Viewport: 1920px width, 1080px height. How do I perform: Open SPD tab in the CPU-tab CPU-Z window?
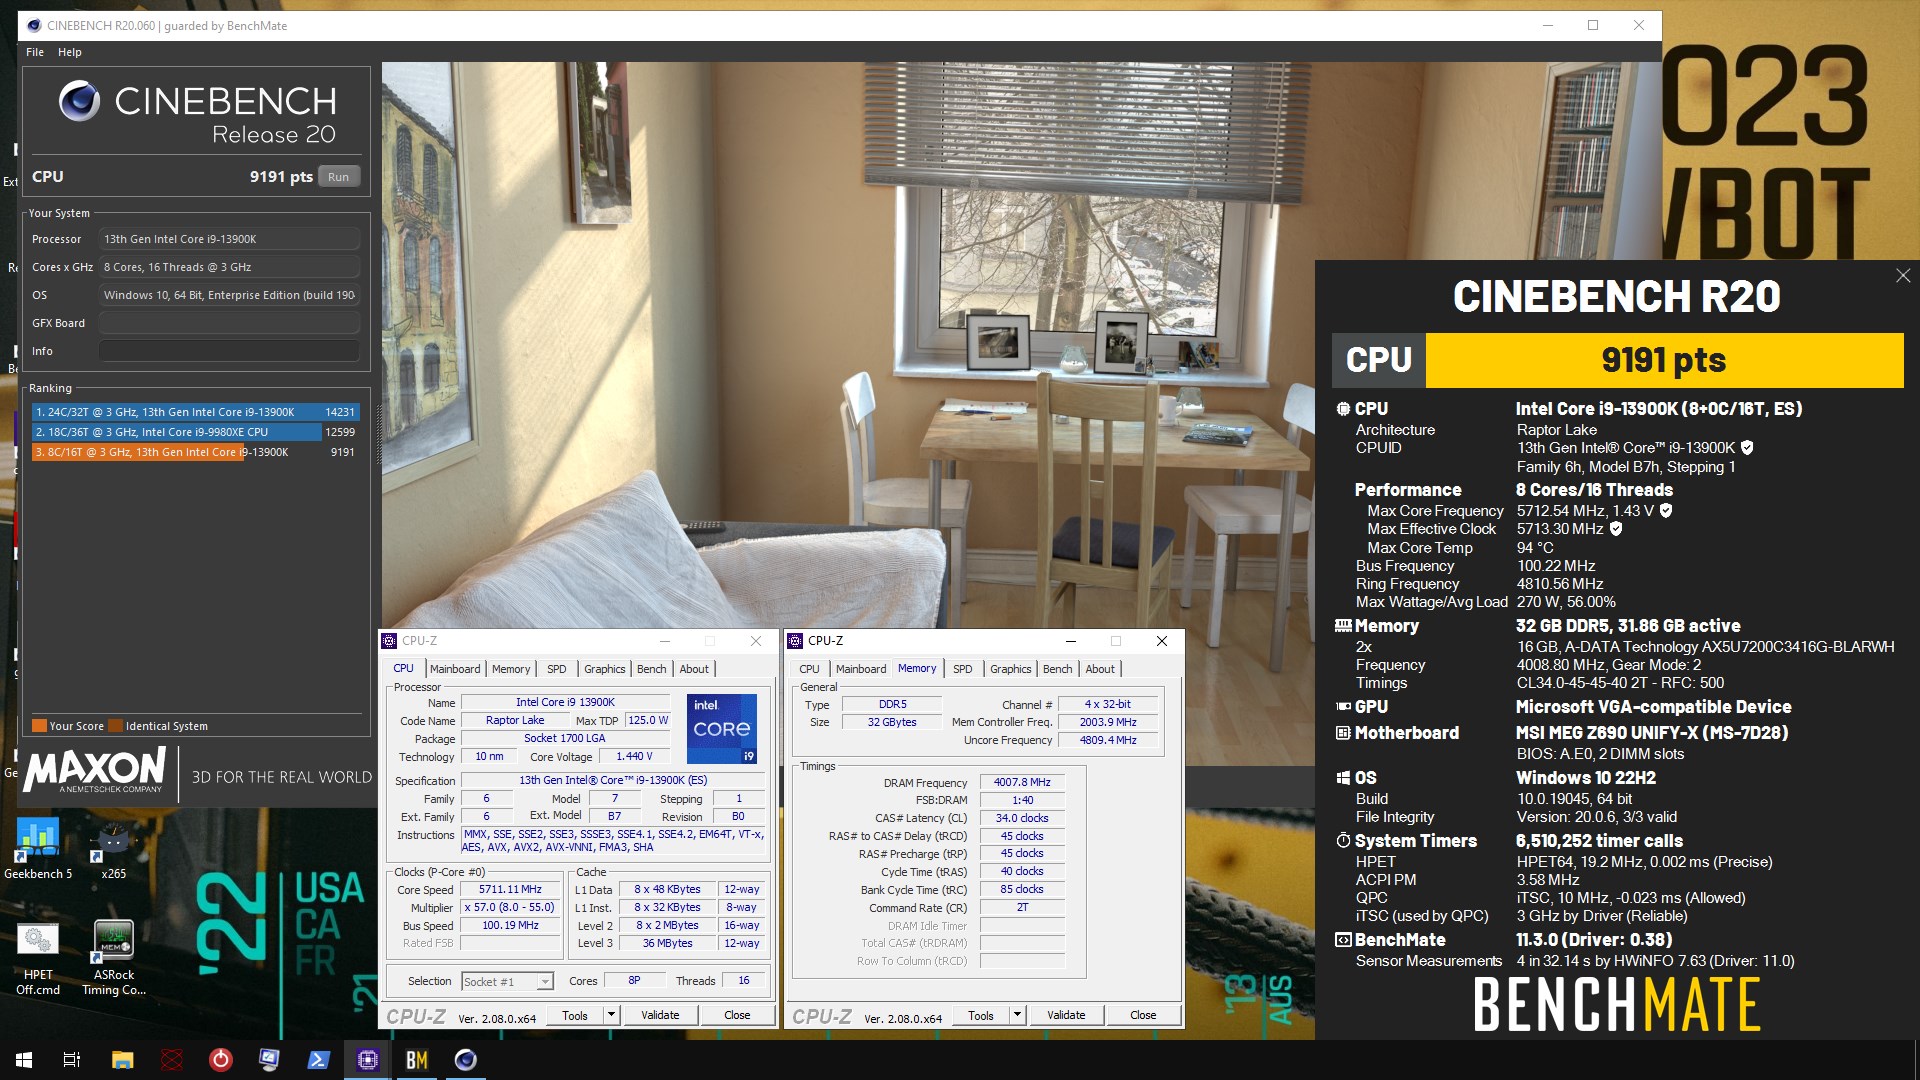557,669
